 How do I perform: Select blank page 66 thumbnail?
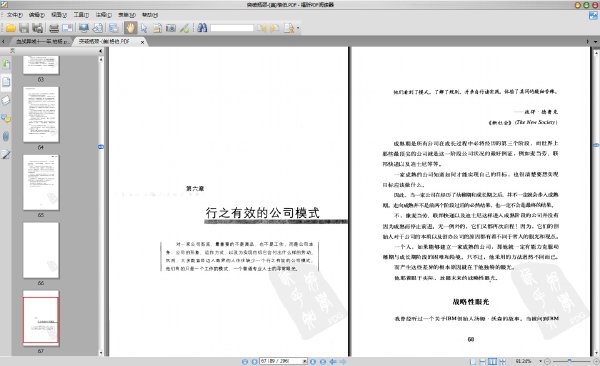41,250
